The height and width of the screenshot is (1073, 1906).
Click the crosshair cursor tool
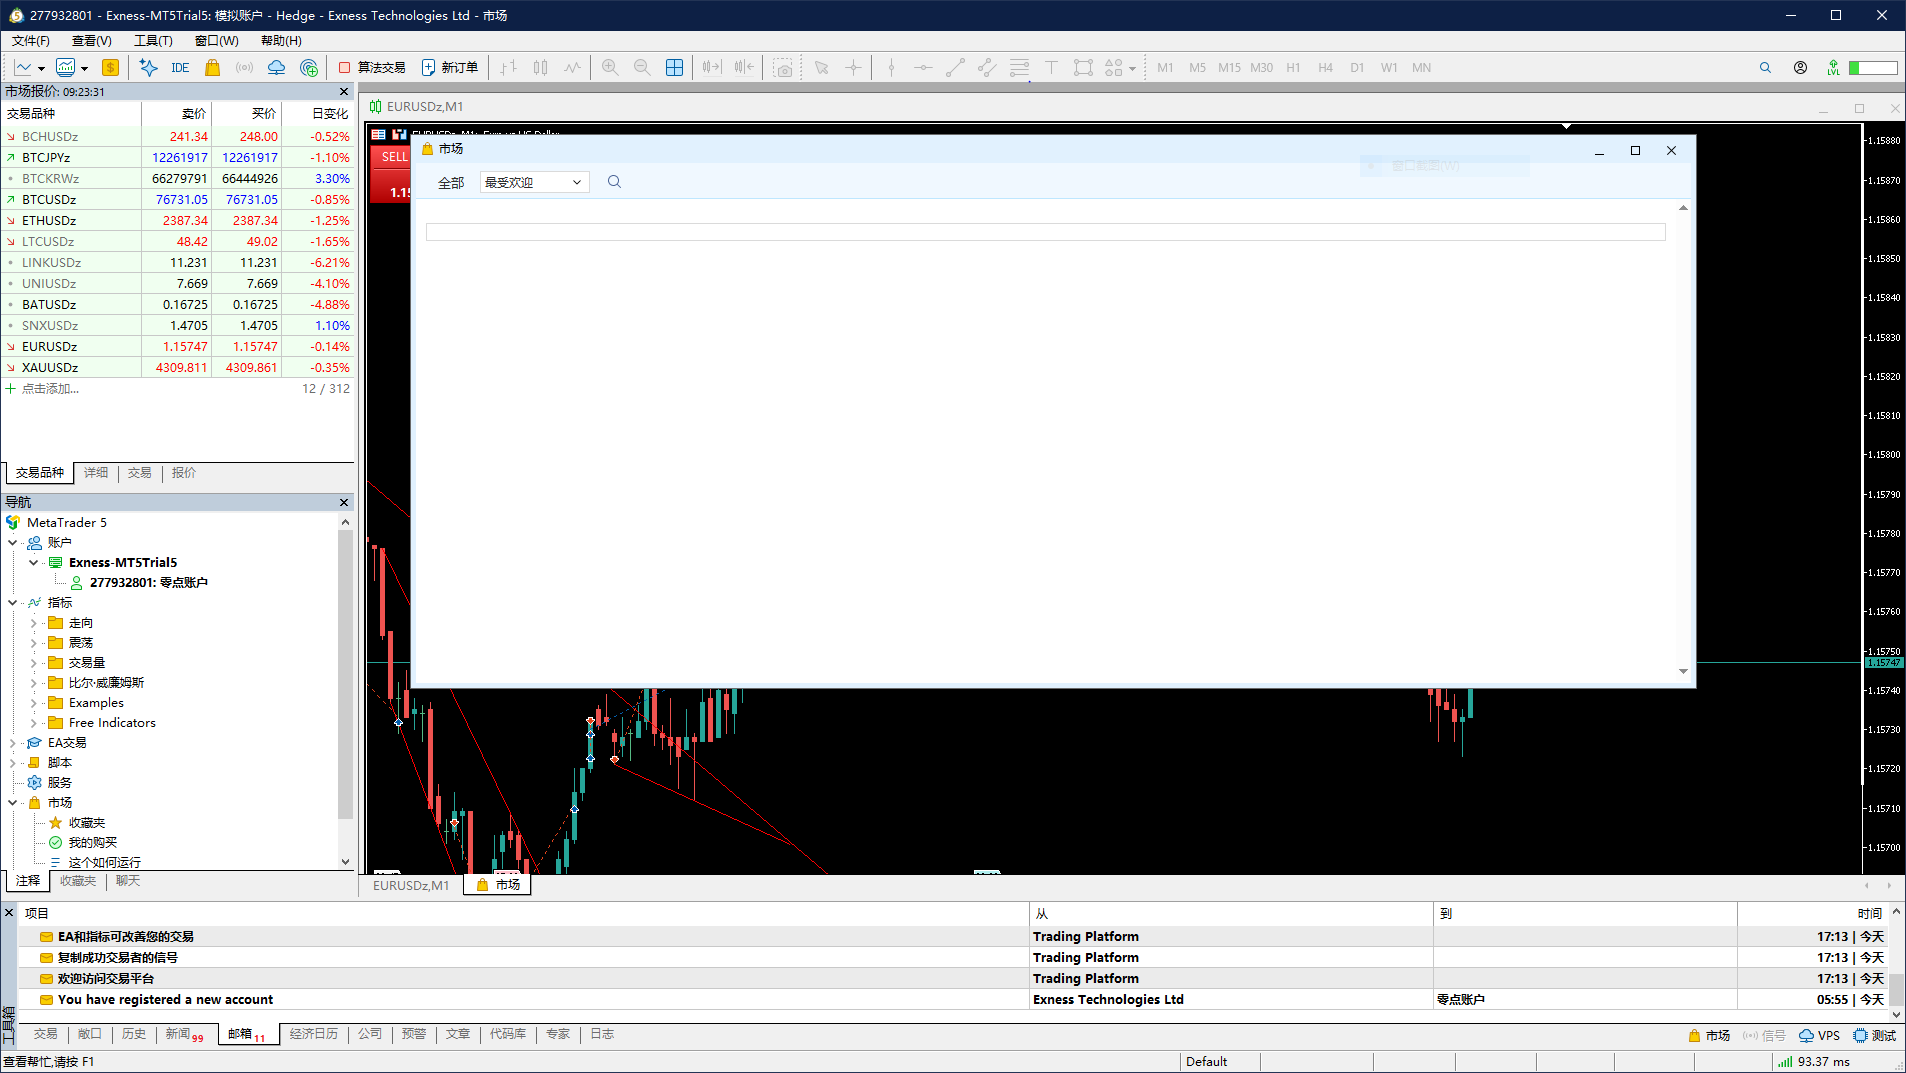(853, 67)
